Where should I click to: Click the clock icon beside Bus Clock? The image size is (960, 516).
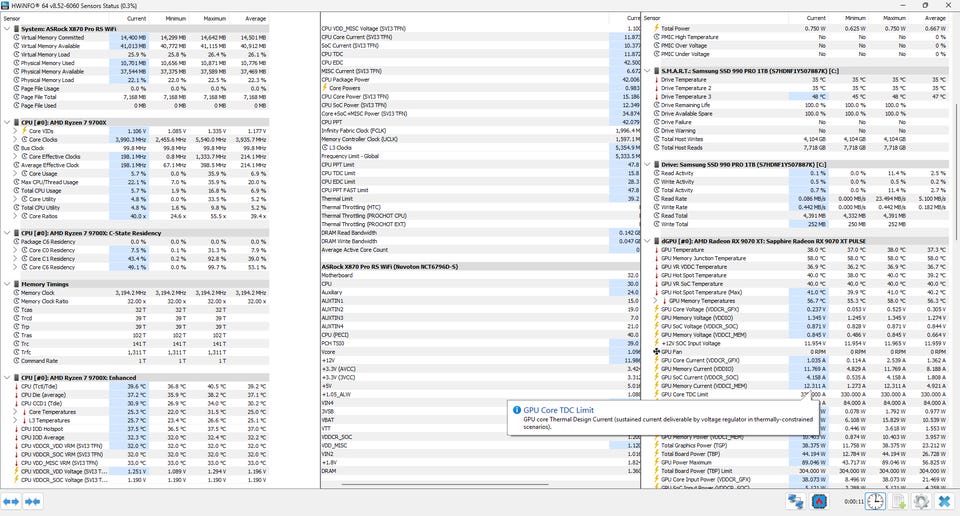[17, 148]
